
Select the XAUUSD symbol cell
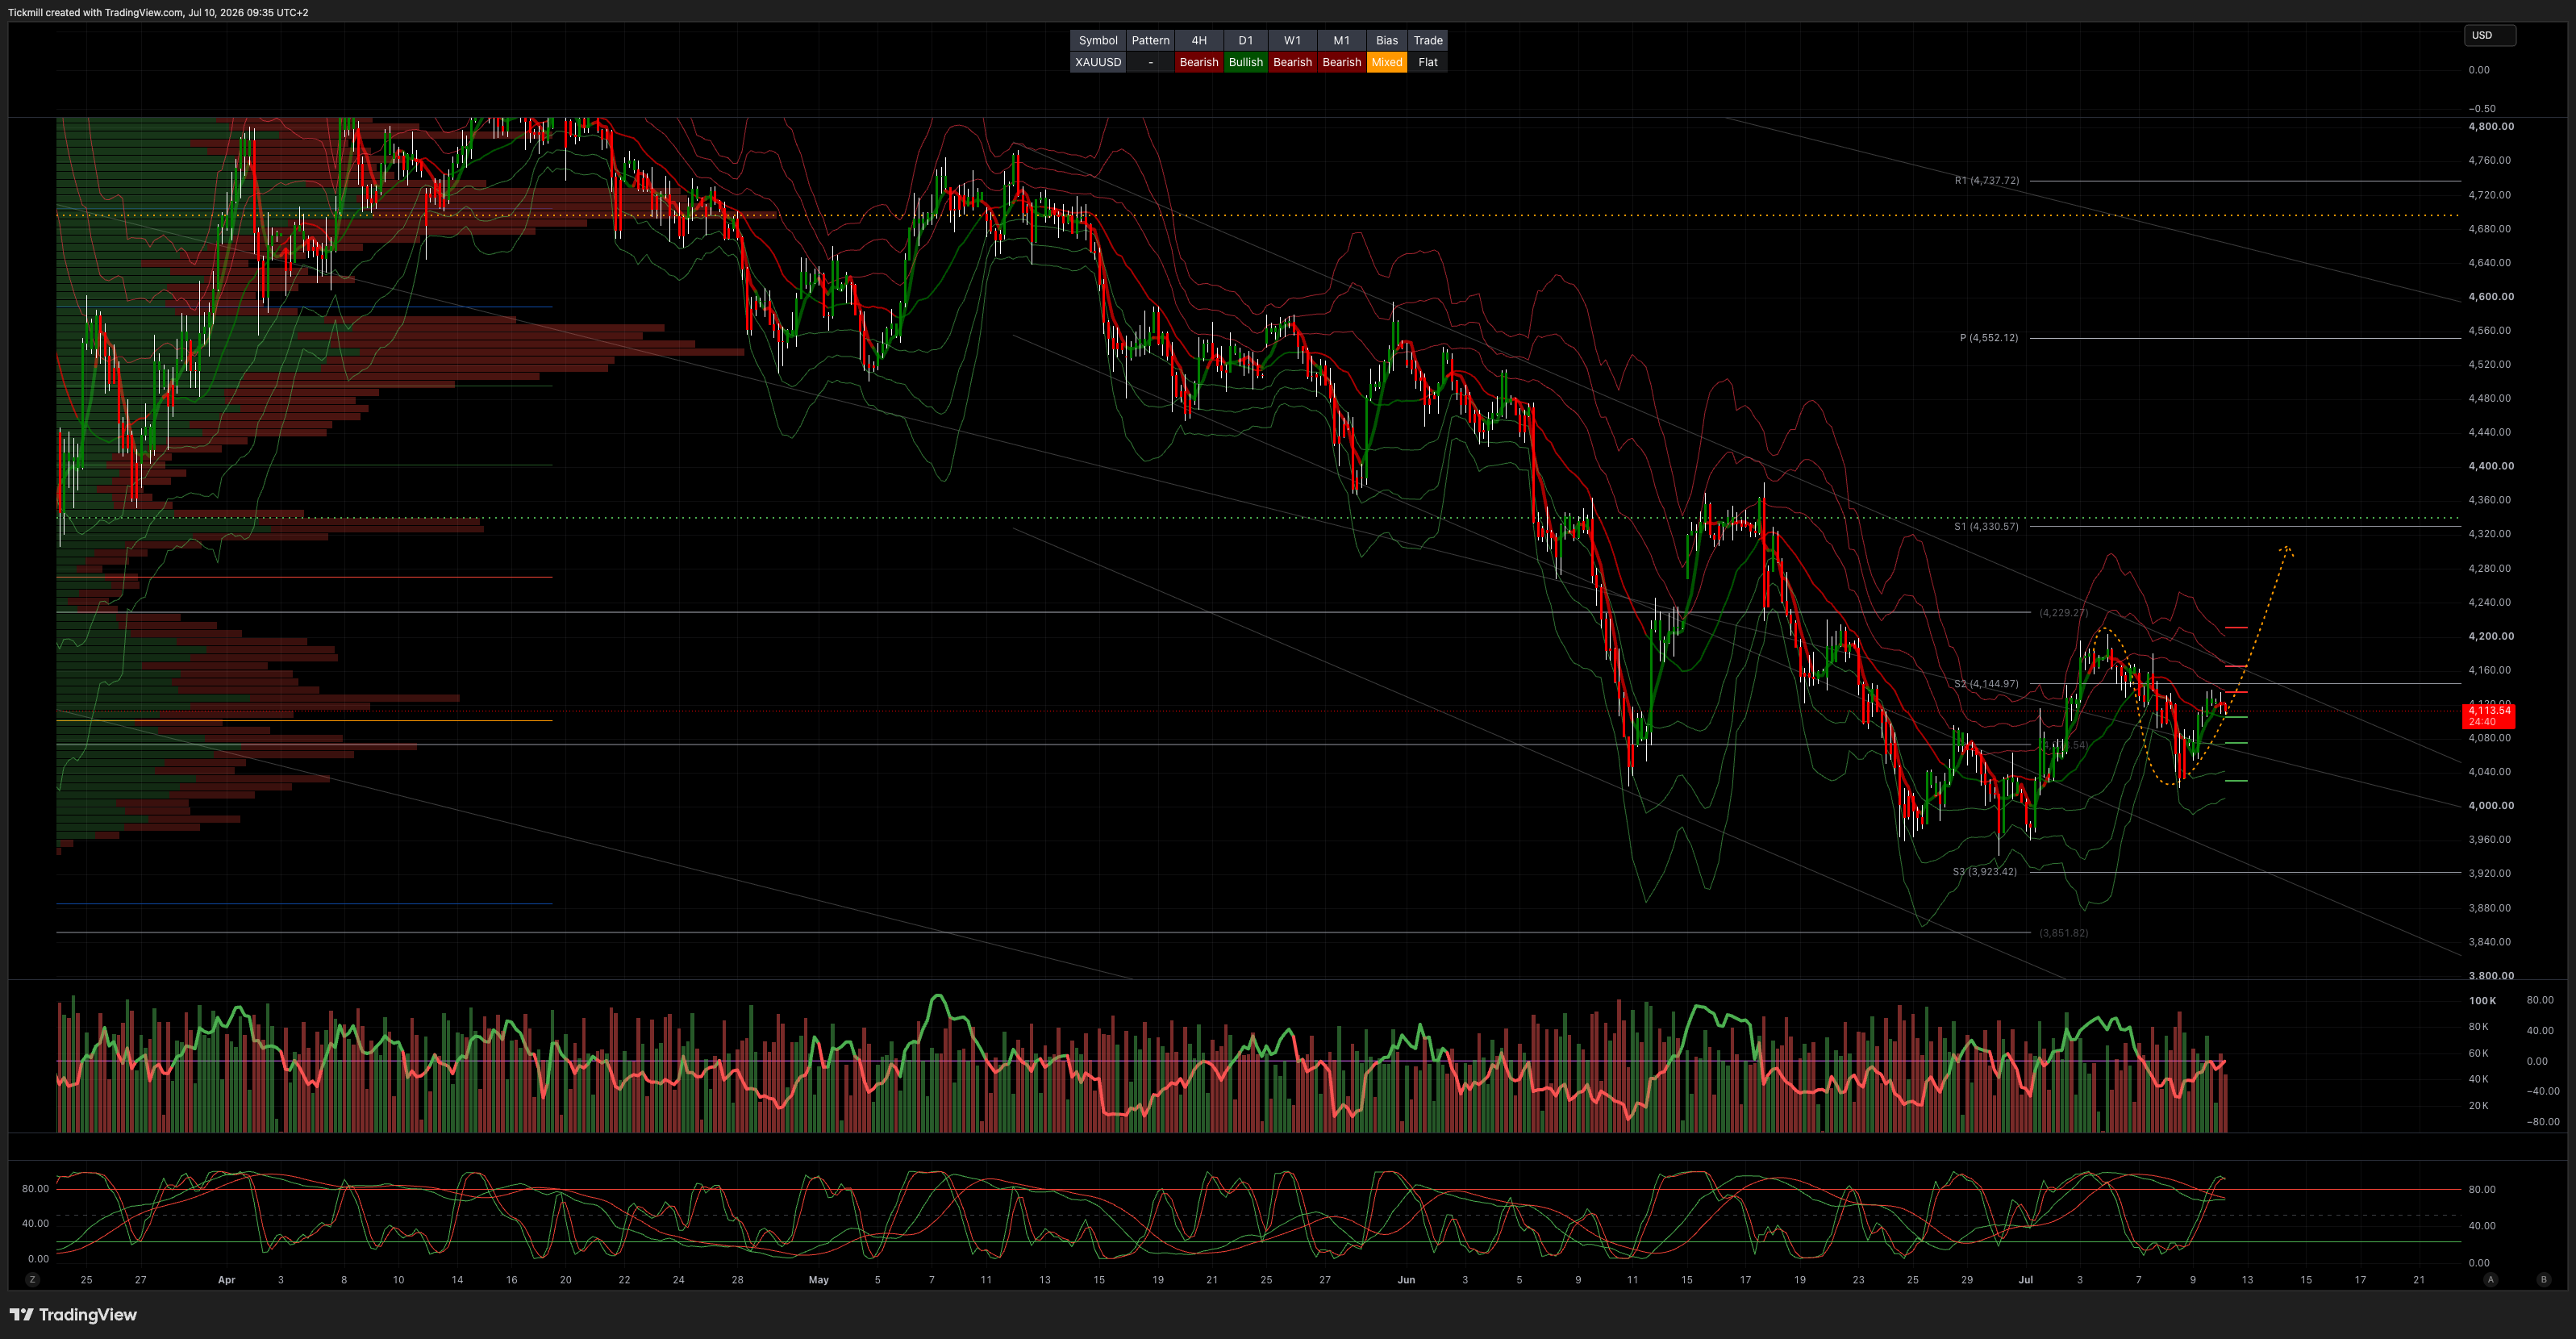click(1097, 62)
